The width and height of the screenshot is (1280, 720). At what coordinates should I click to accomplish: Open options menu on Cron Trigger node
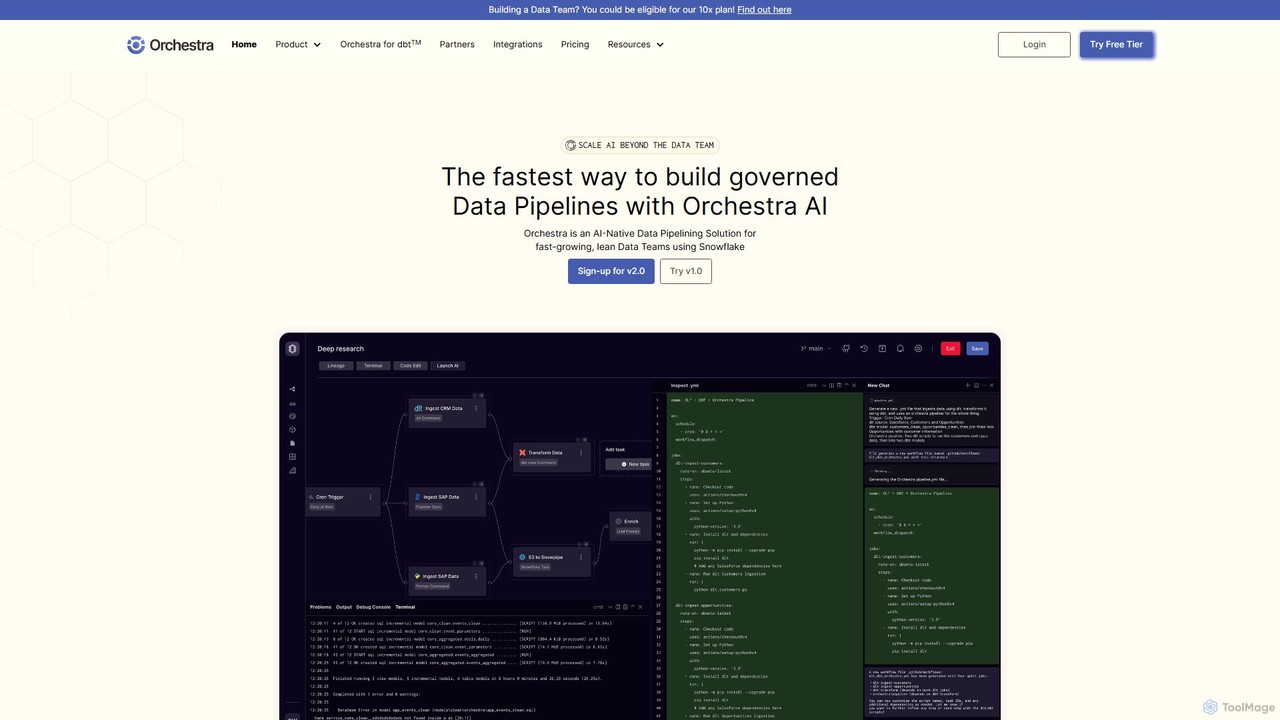[x=370, y=497]
